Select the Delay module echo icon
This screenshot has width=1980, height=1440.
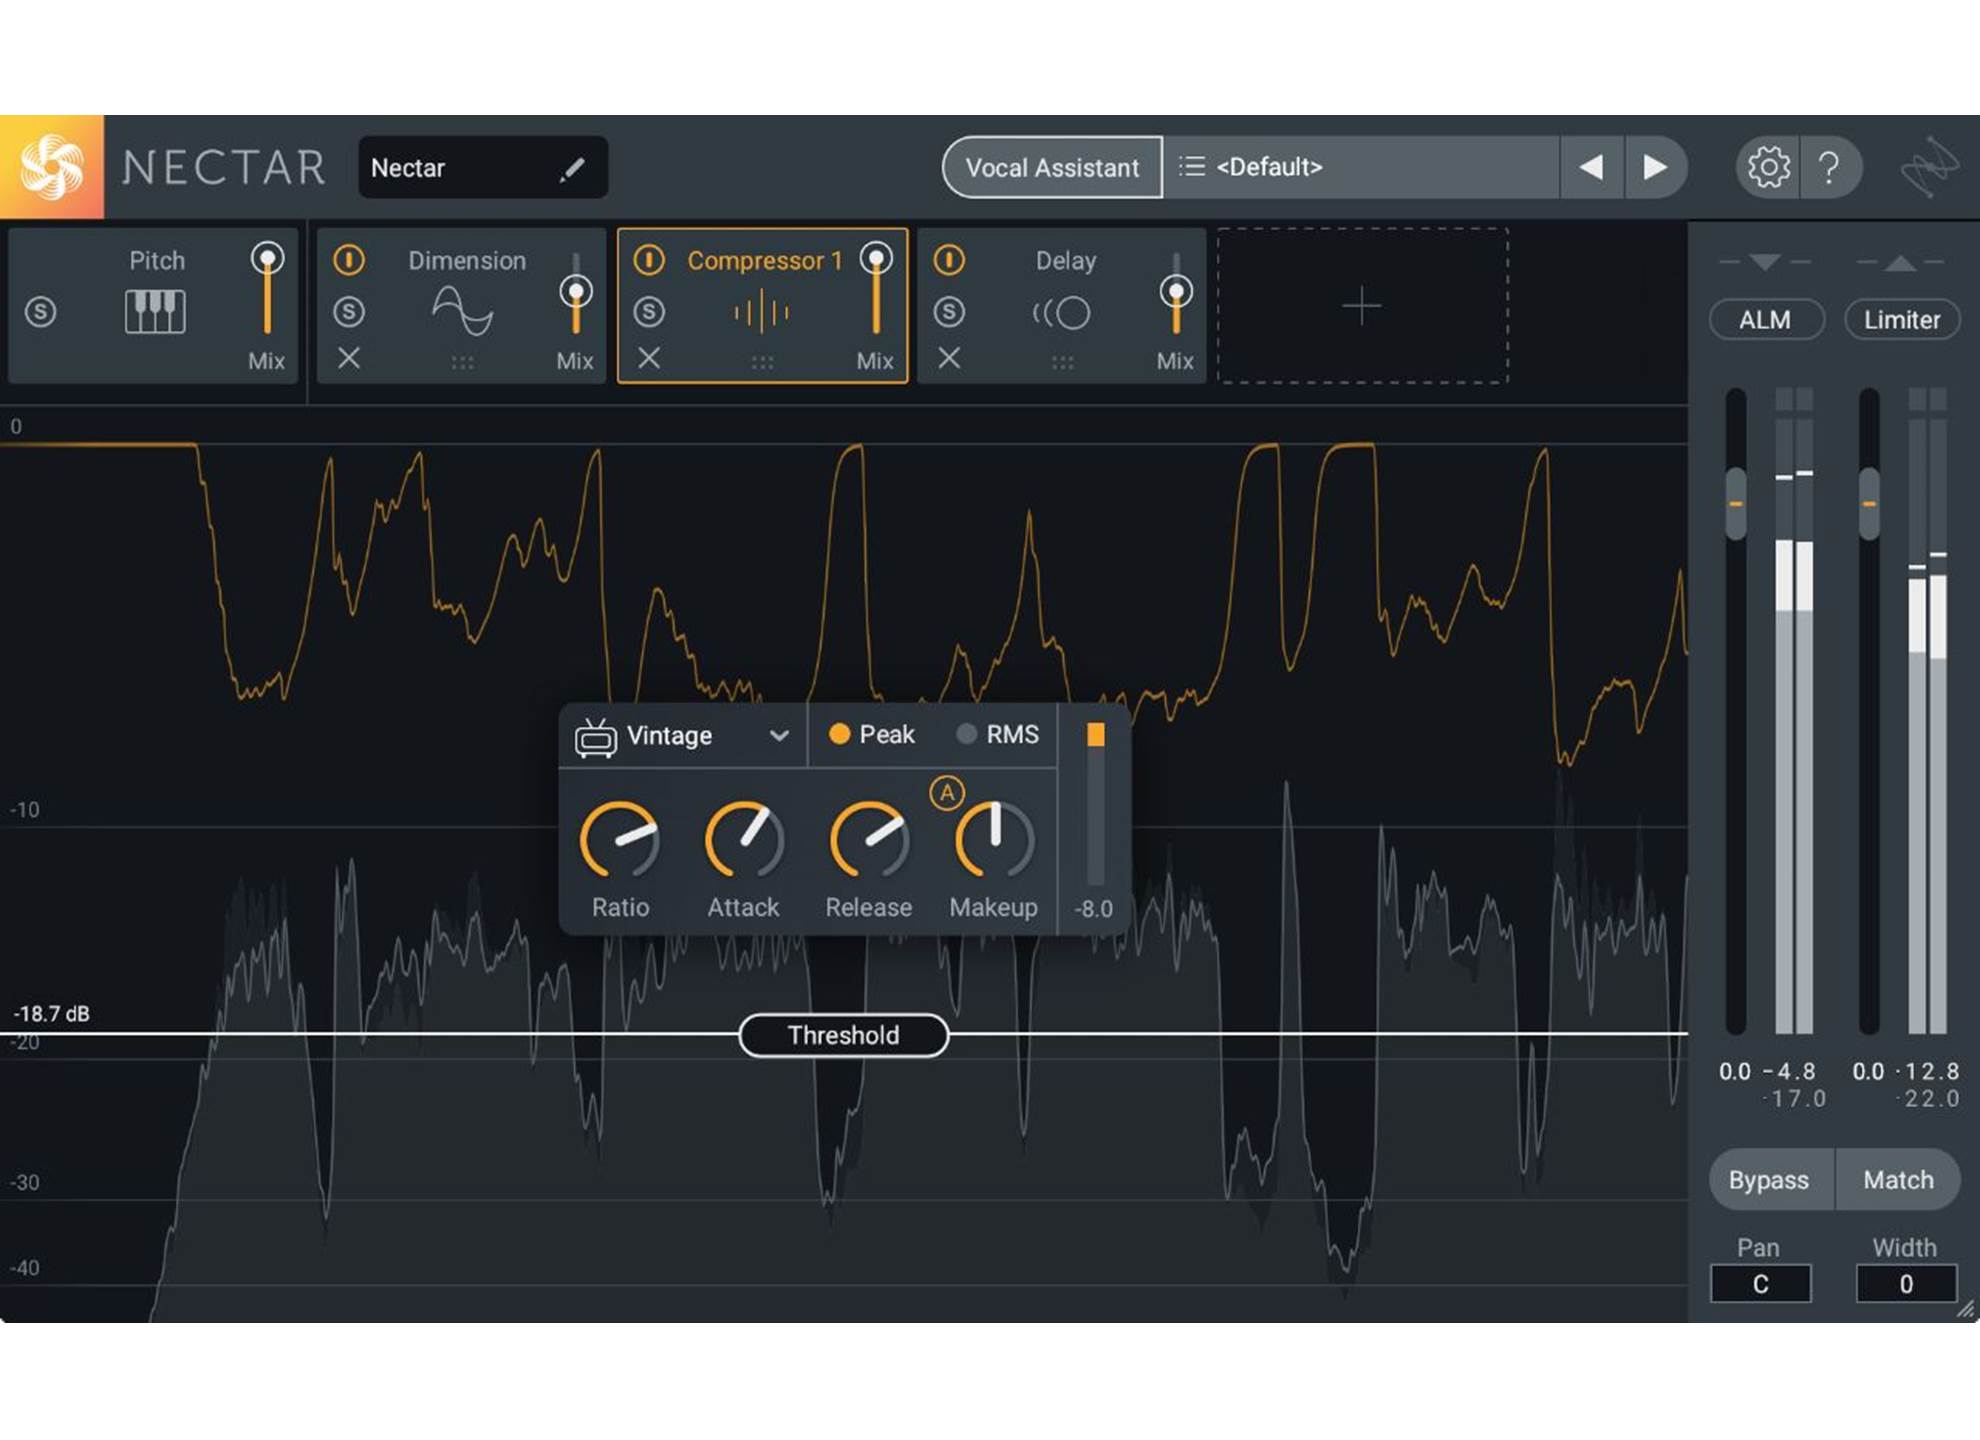coord(1062,313)
